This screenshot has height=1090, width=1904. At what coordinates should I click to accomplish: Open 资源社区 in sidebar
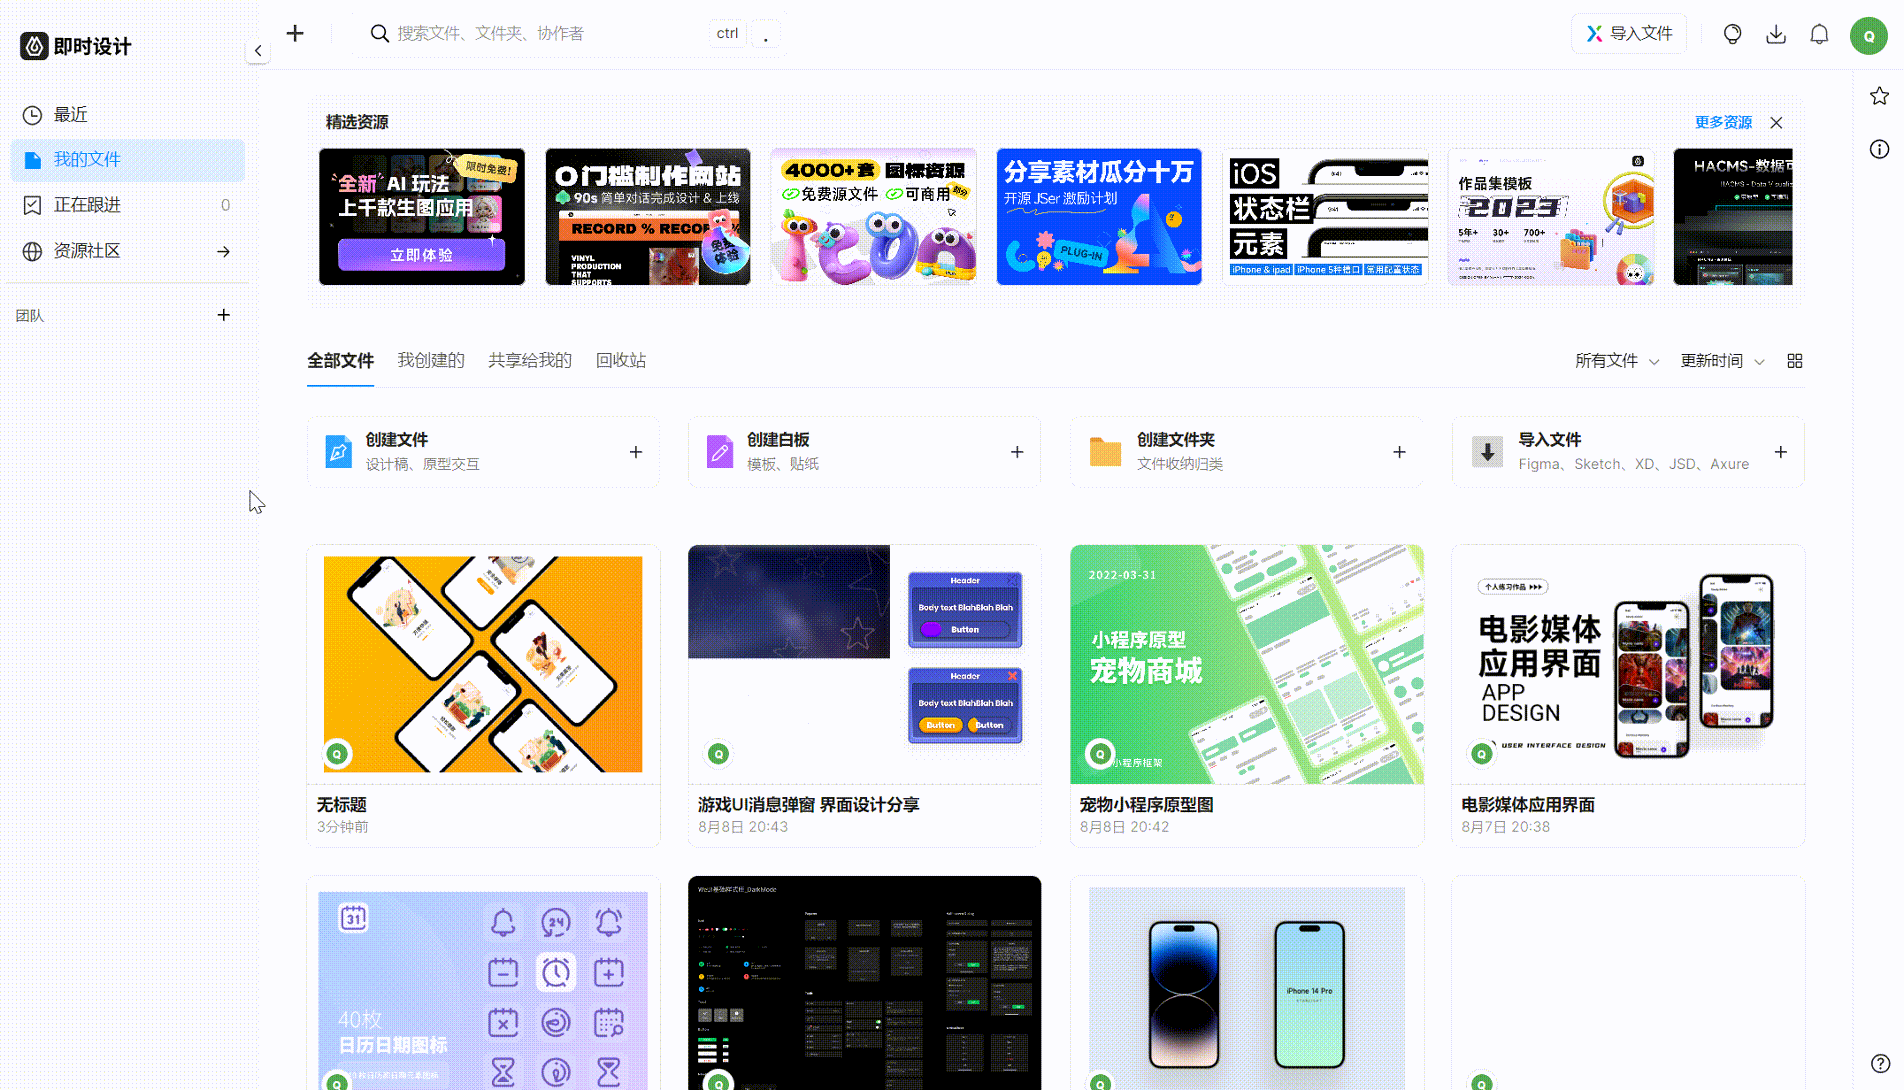click(x=127, y=251)
